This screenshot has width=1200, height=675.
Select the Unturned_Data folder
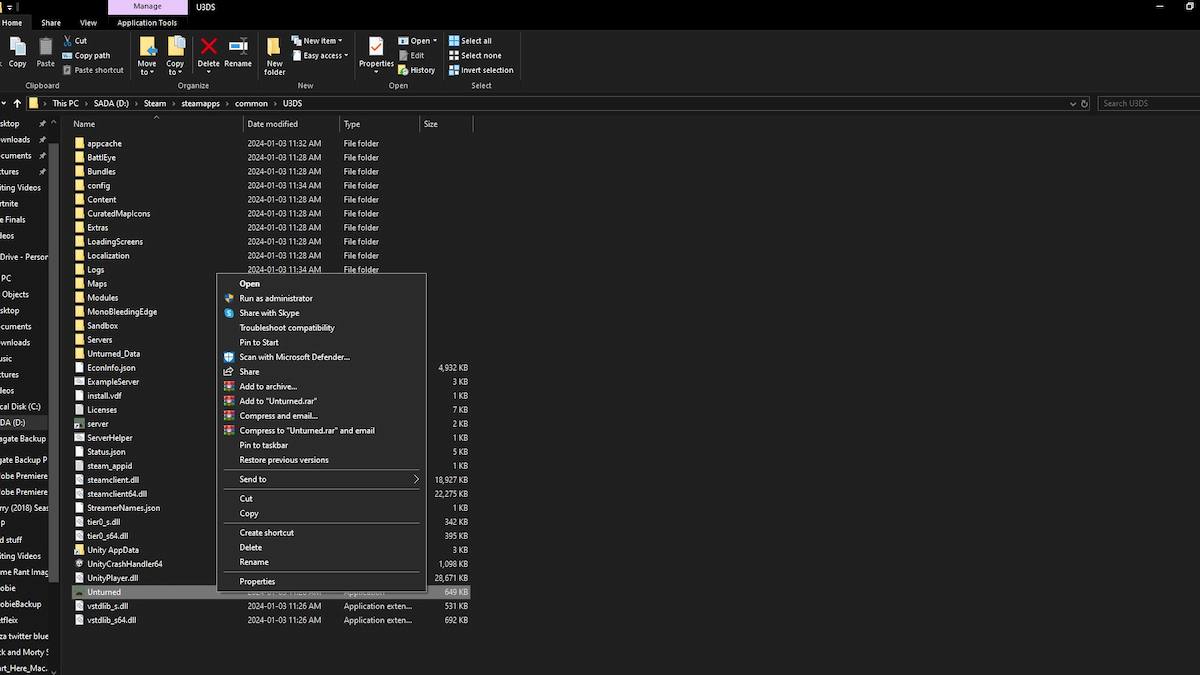pos(113,354)
